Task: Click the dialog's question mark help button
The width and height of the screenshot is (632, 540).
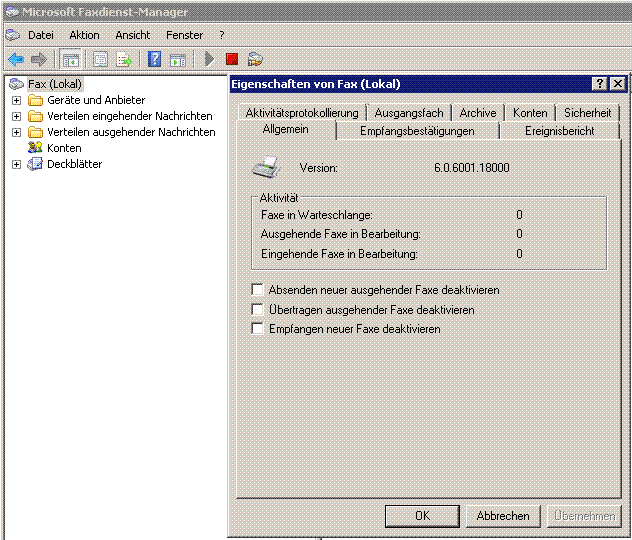Action: point(599,84)
